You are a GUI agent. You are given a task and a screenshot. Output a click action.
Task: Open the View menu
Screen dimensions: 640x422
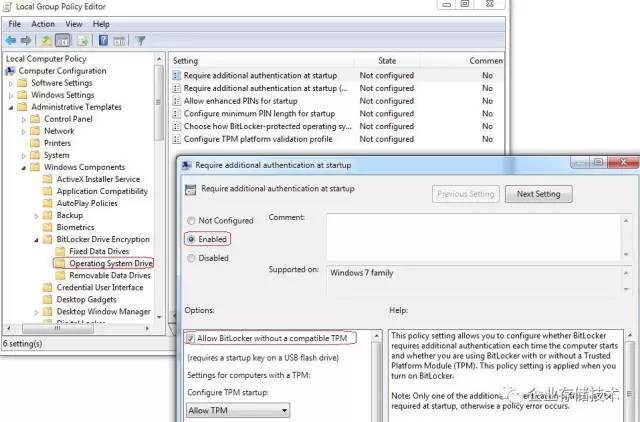click(x=73, y=24)
